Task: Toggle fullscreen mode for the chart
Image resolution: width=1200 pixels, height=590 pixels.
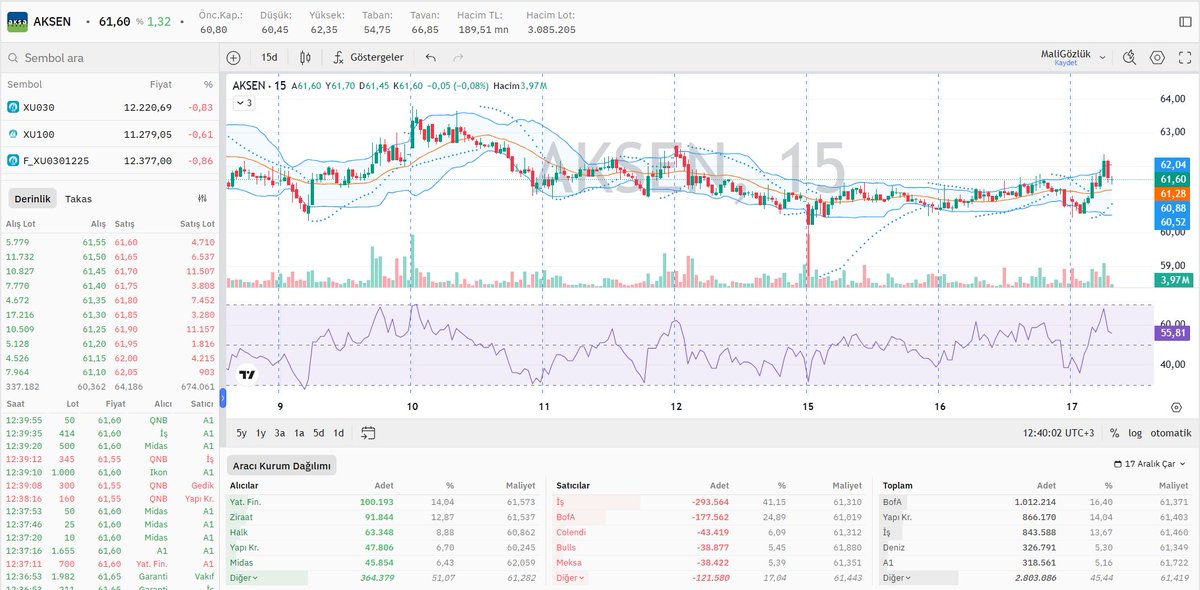Action: coord(1184,58)
